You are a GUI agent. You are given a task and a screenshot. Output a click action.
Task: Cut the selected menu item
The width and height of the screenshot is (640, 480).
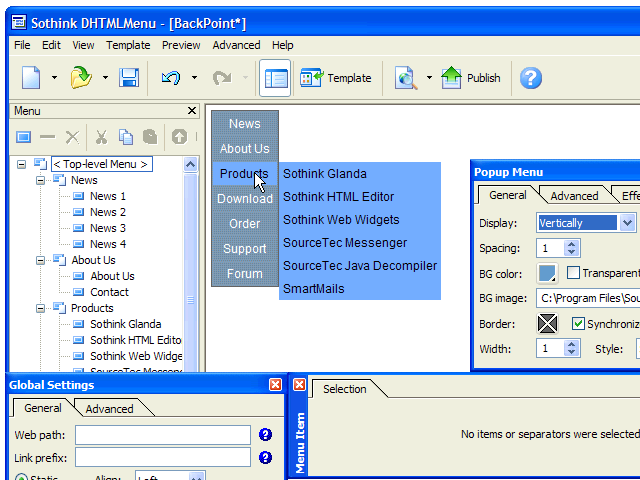[101, 137]
